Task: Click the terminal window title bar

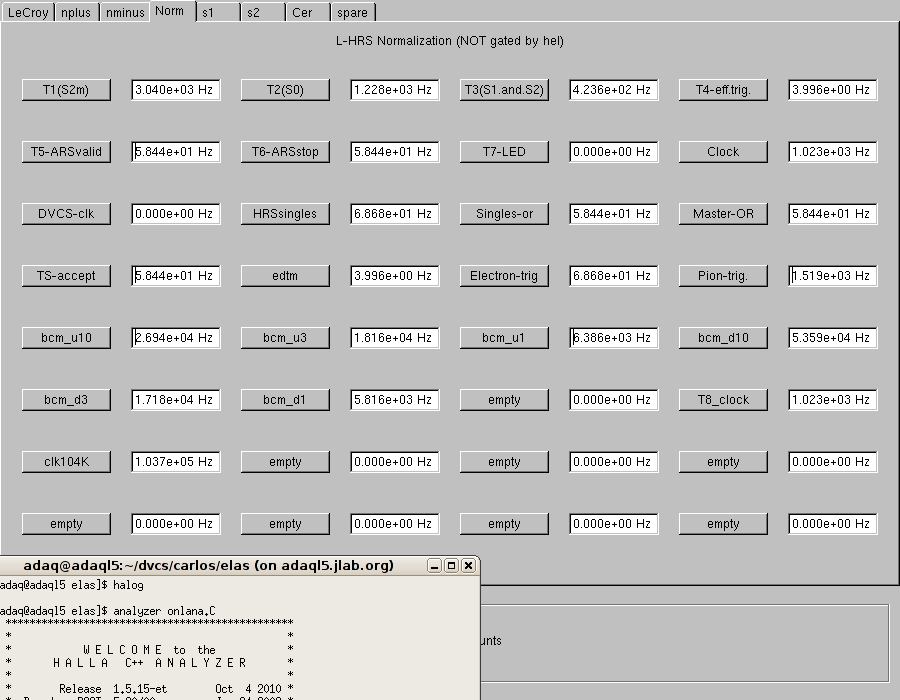Action: [x=239, y=566]
